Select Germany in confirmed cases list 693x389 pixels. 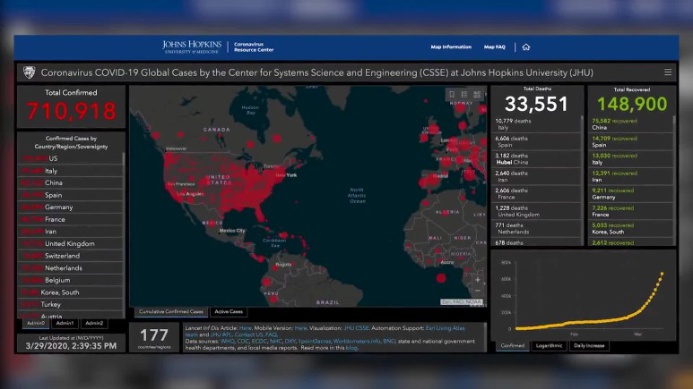[x=70, y=207]
